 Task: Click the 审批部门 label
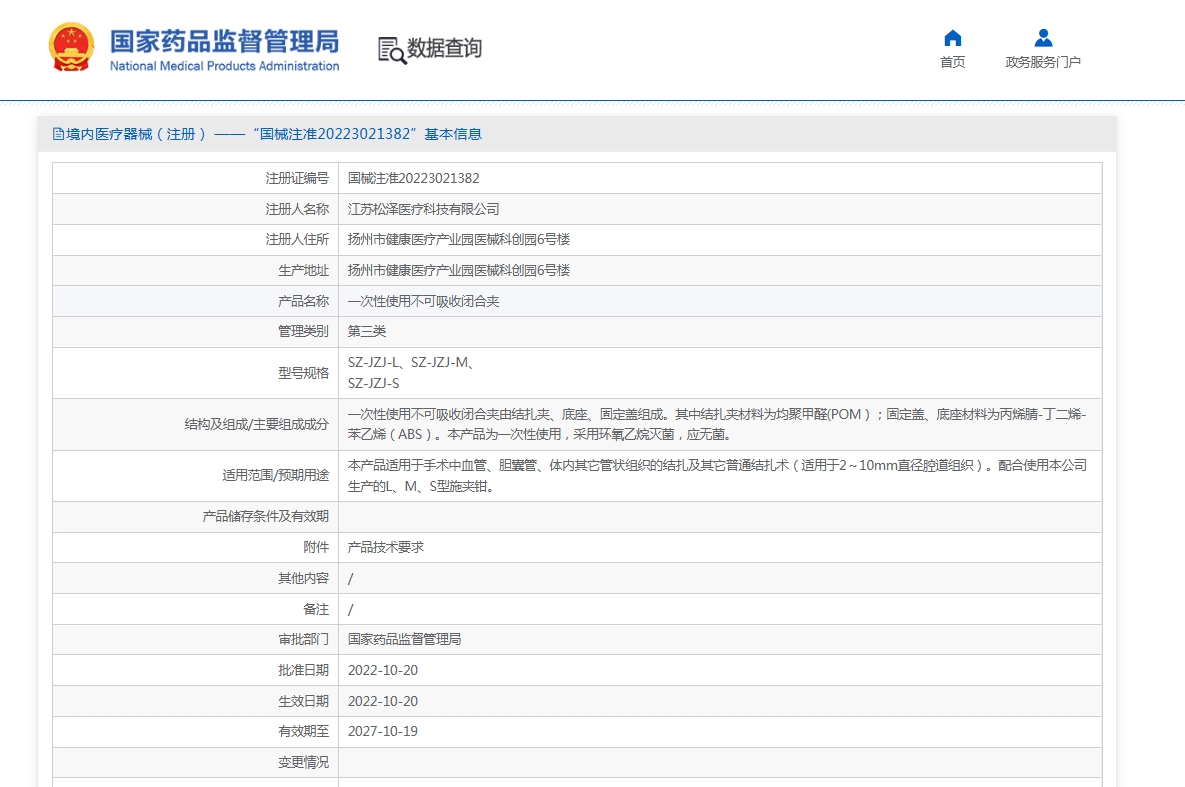[303, 640]
